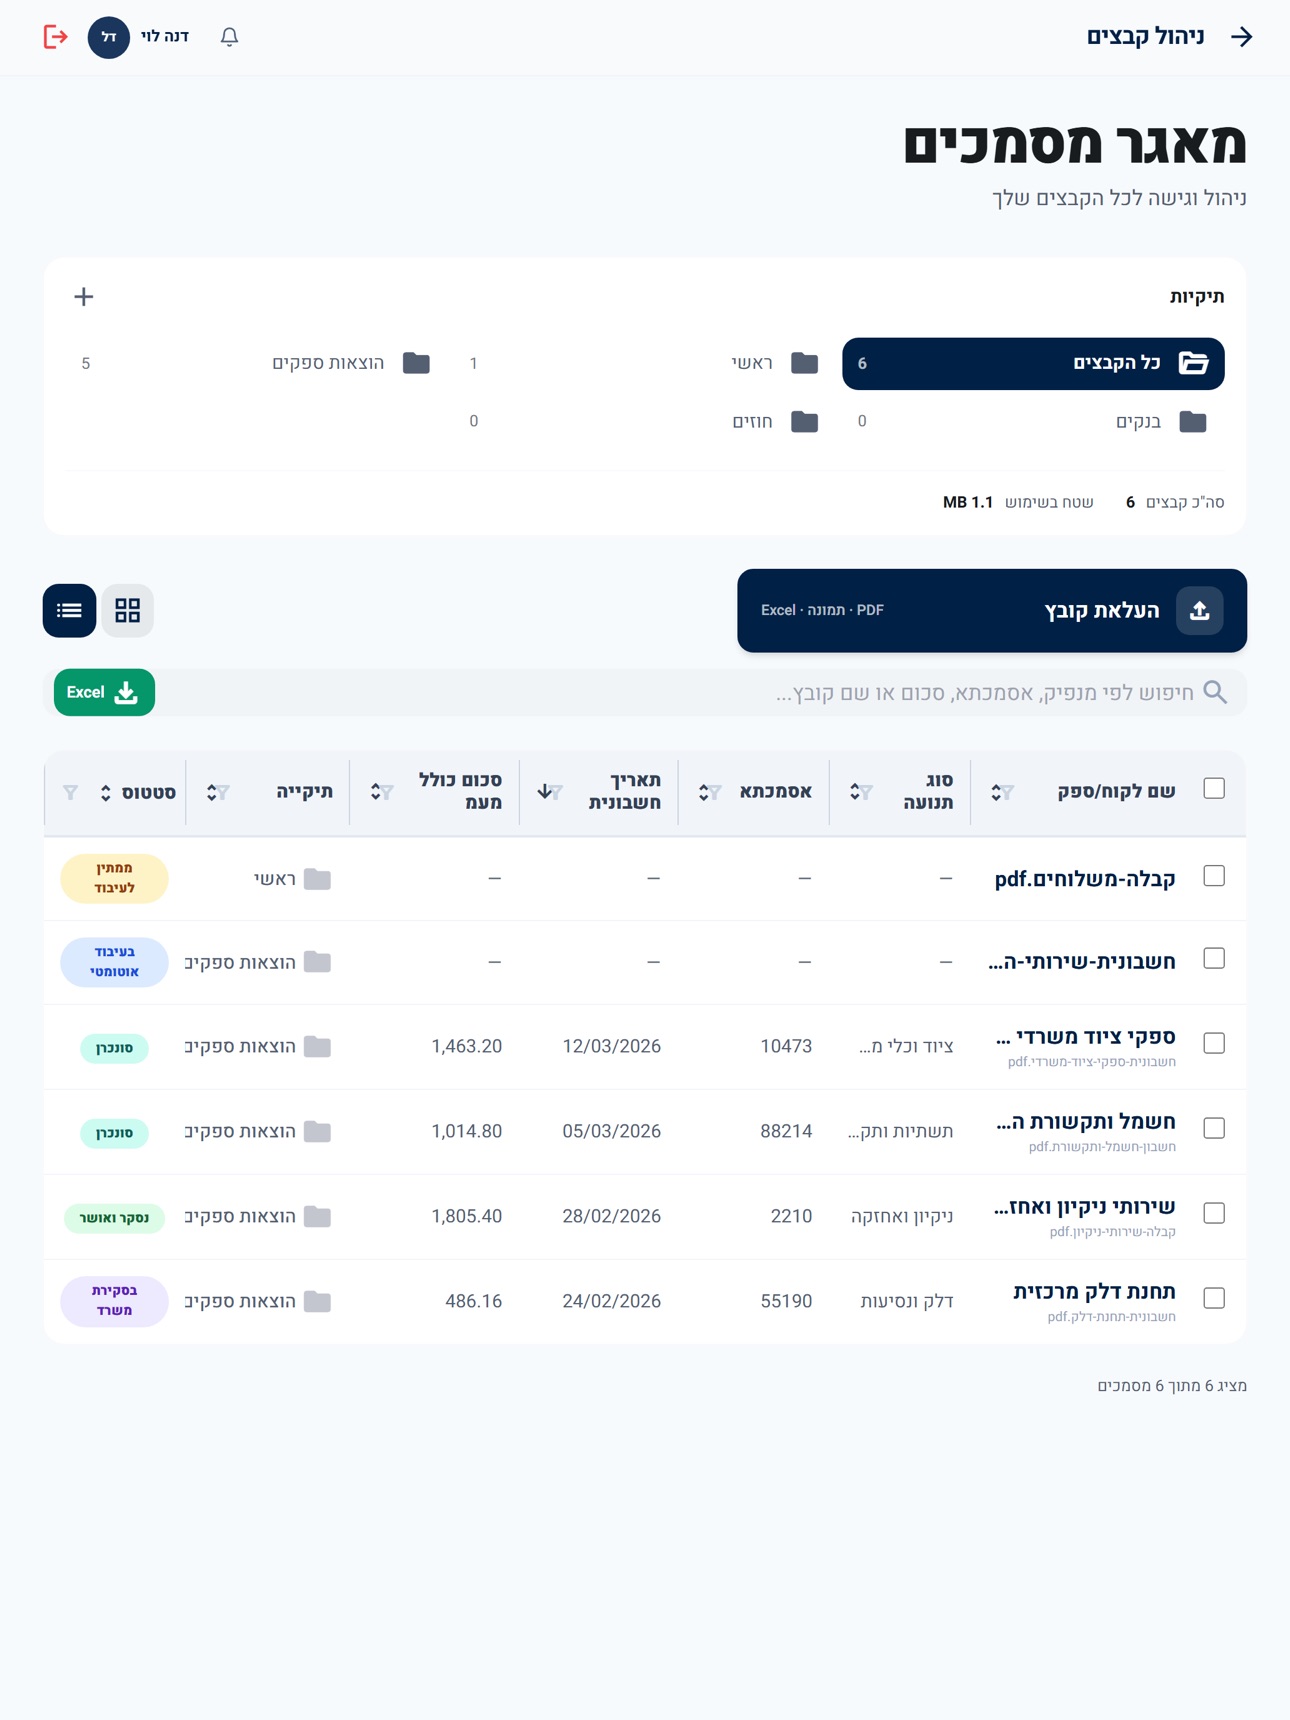Screen dimensions: 1290x1720
Task: Sort by the סוג תנועה column
Action: click(856, 792)
